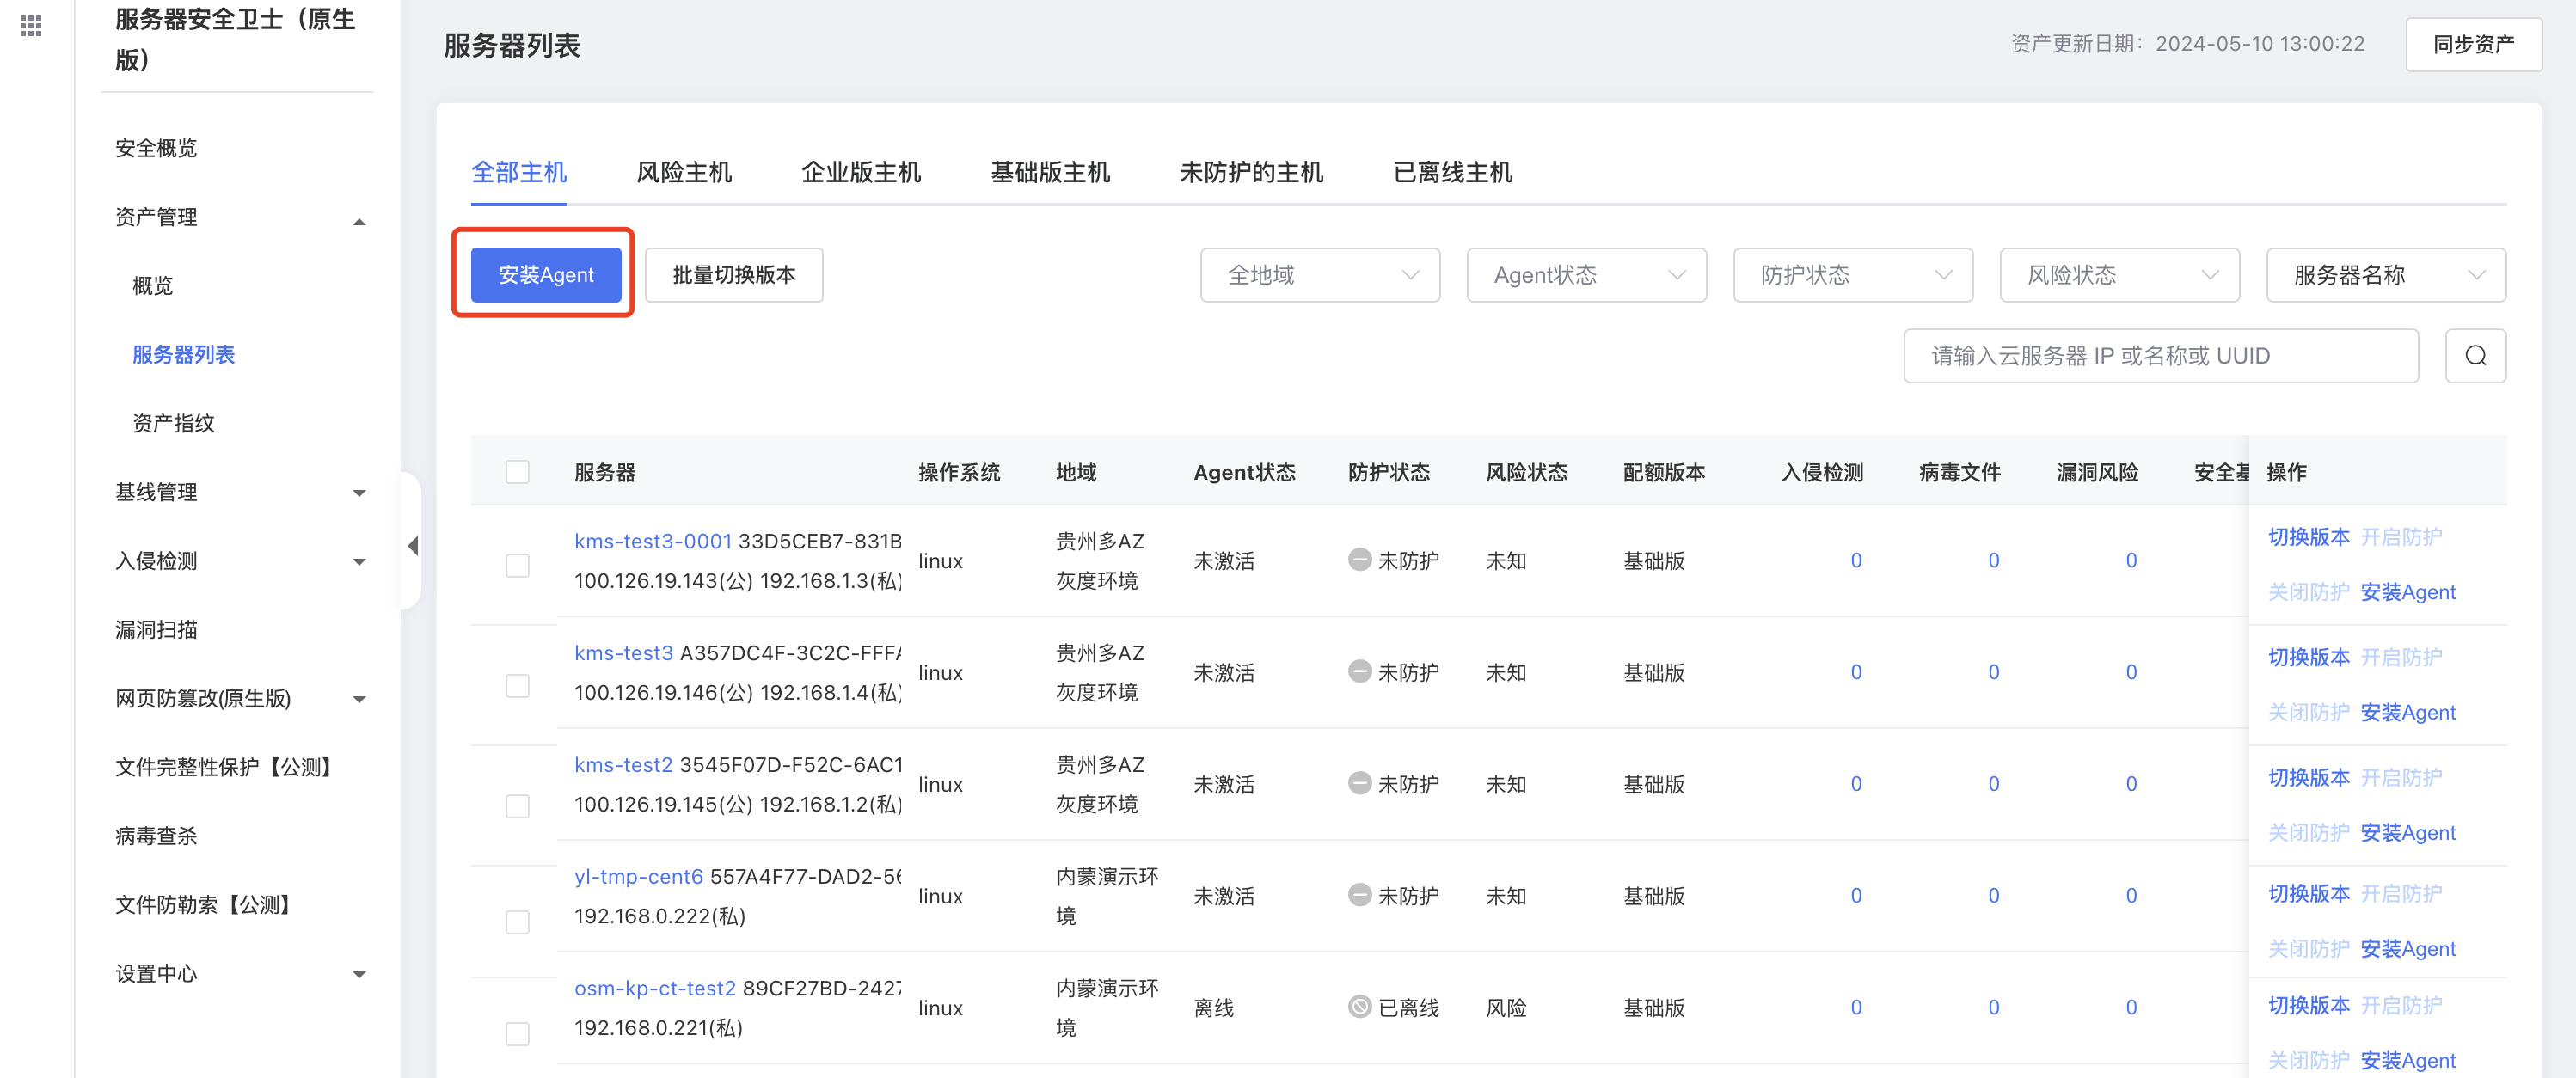Open 资产指纹 in the sidebar
2576x1078 pixels.
[174, 423]
